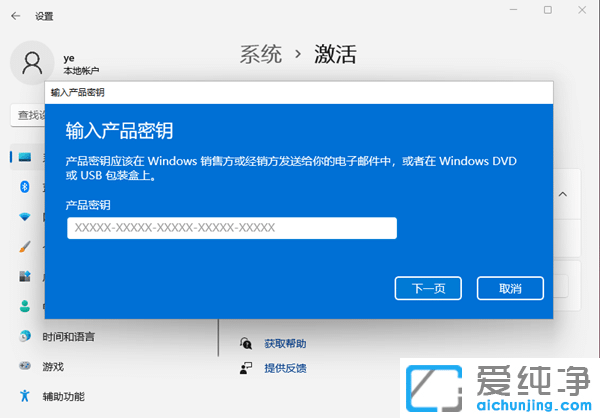Open 游戏 settings category

click(x=53, y=367)
